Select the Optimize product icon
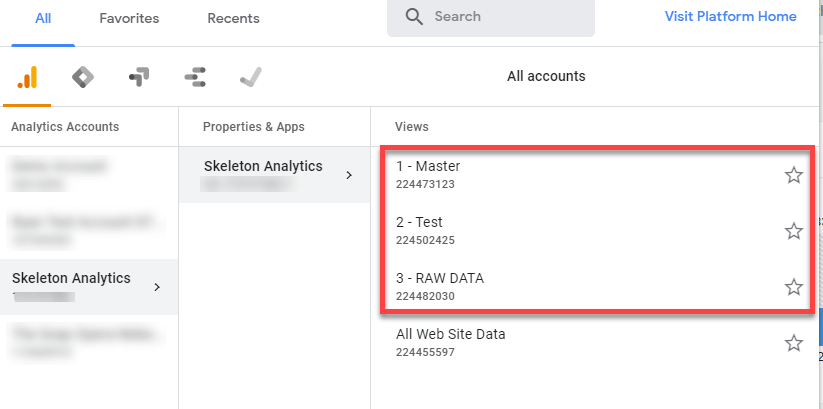The image size is (823, 409). coord(139,78)
